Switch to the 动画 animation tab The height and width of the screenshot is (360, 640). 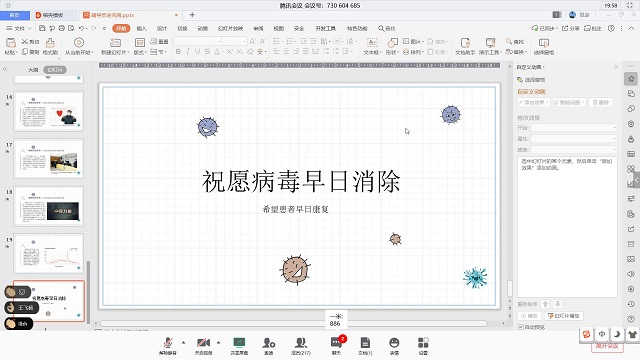coord(202,28)
